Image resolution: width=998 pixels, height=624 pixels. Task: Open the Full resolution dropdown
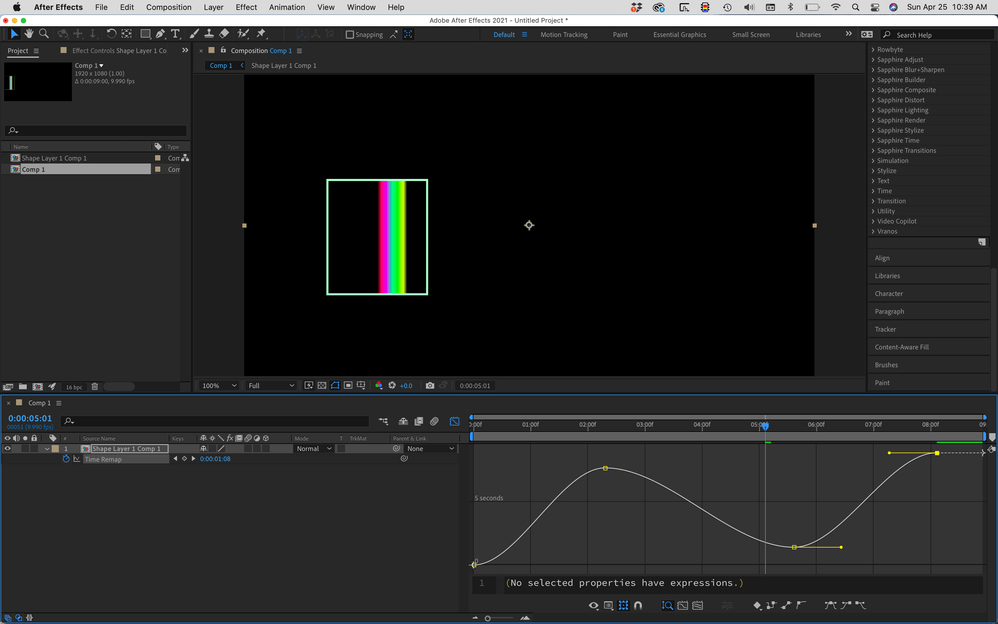tap(271, 386)
